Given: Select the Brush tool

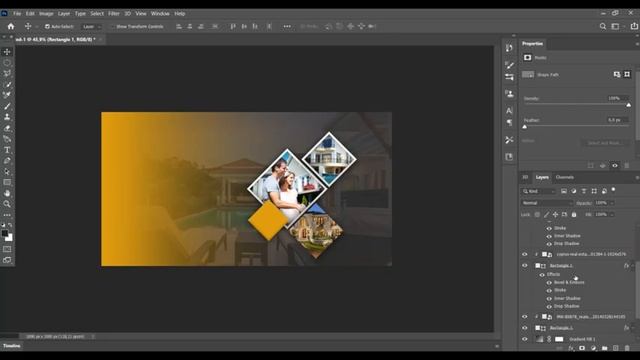Looking at the screenshot, I should tap(7, 106).
